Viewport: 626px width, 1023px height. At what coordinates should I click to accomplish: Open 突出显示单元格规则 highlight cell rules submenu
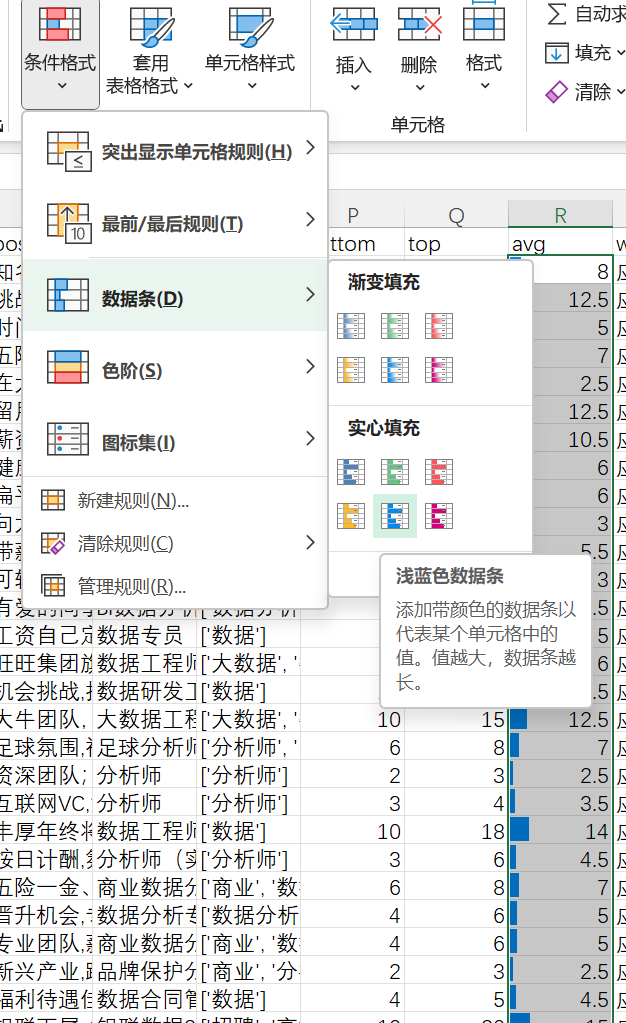175,151
